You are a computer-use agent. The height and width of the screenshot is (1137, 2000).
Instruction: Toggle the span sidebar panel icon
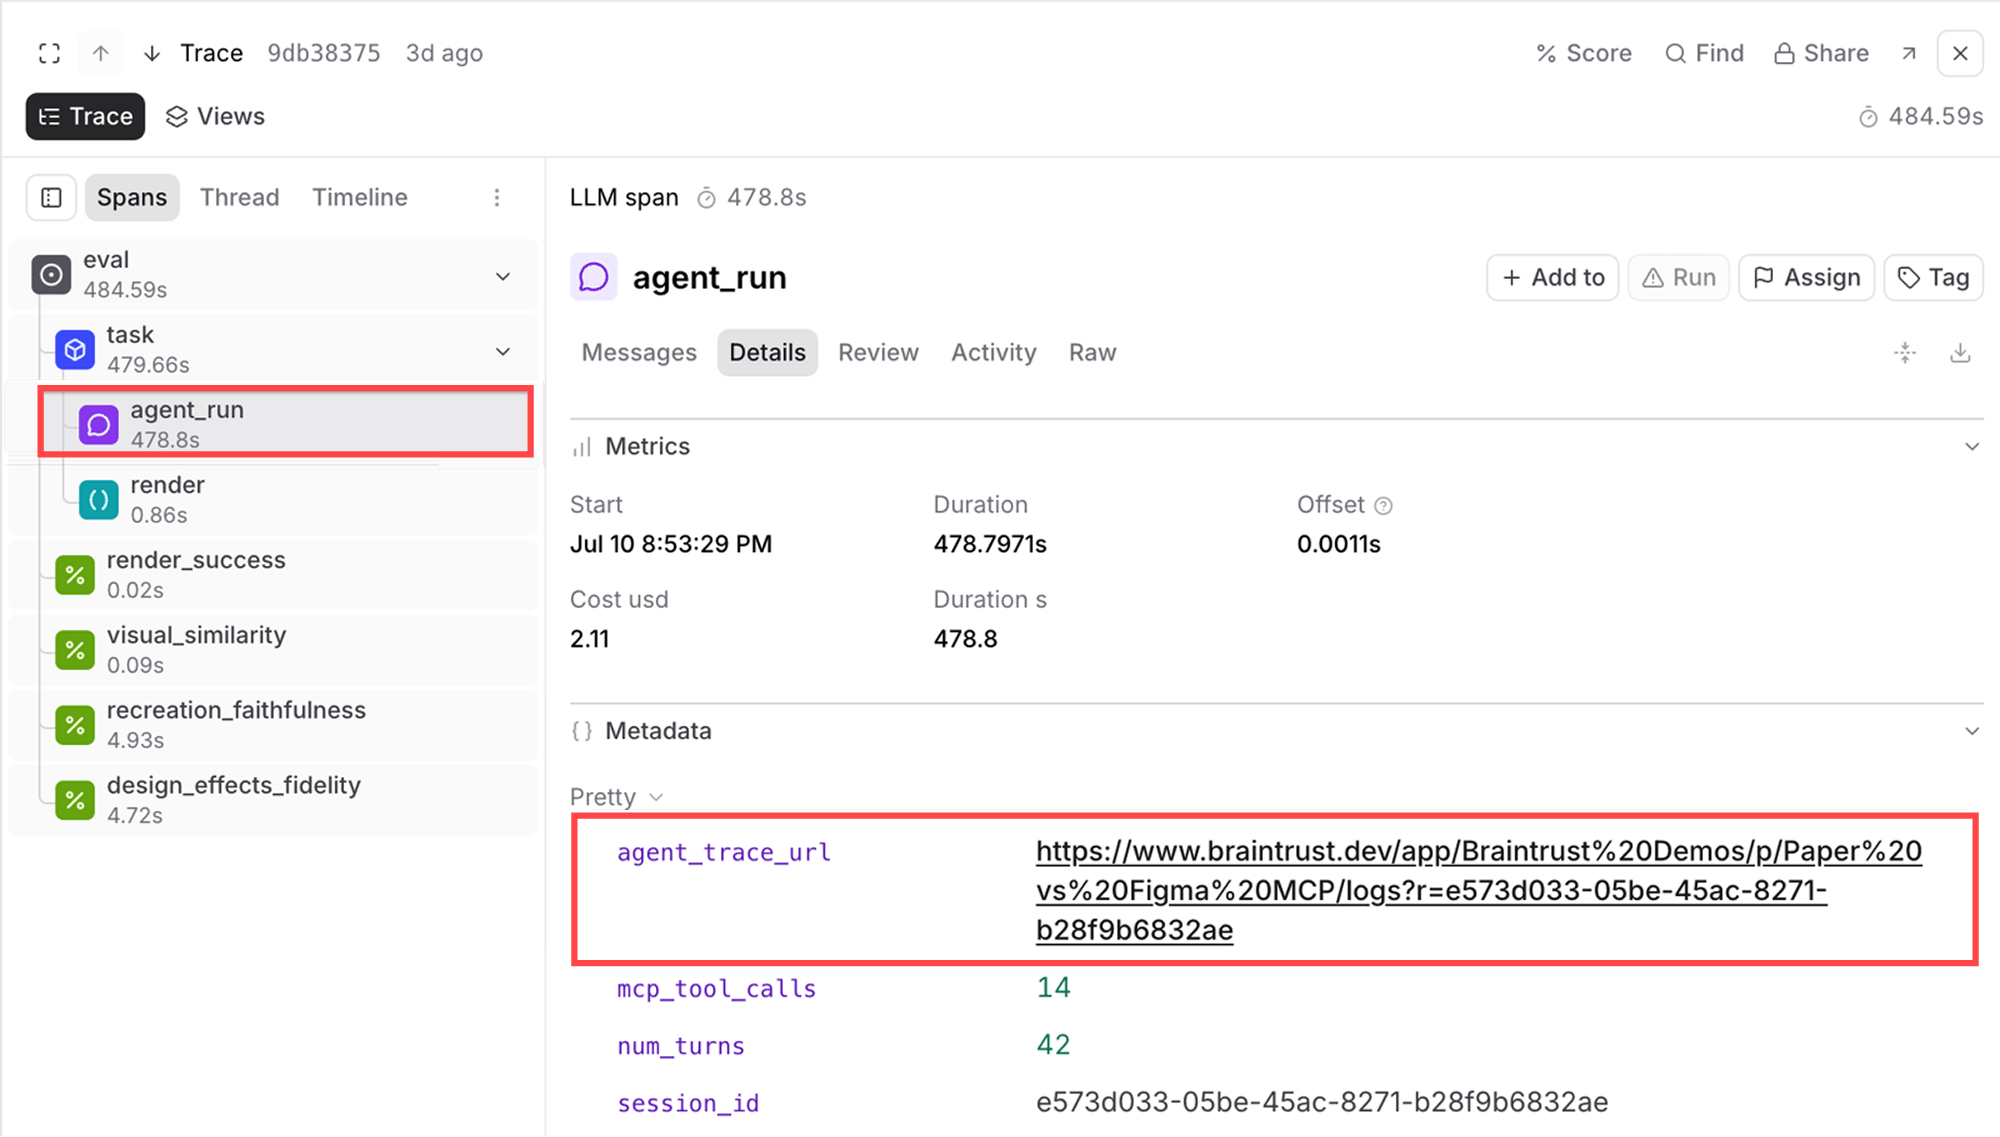[51, 198]
